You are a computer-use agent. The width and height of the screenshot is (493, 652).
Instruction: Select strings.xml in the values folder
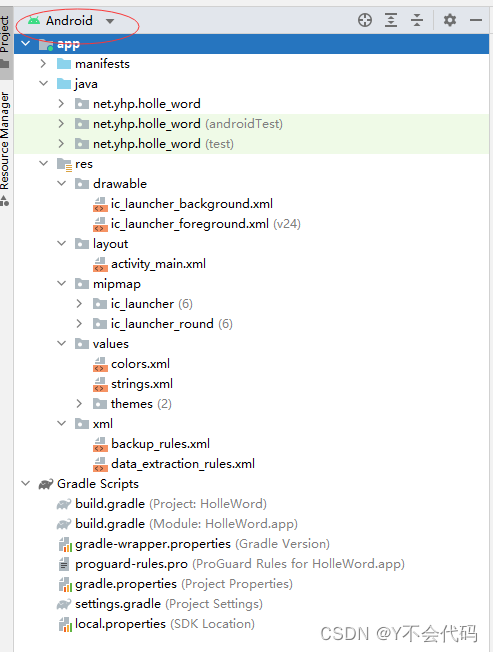click(142, 384)
